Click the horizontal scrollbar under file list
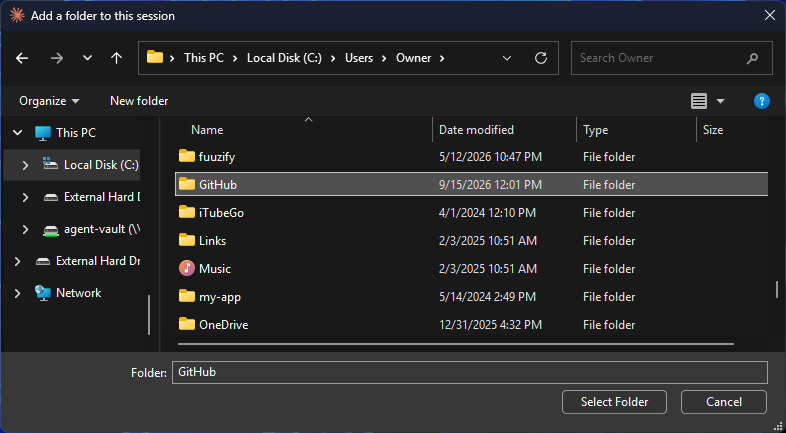Viewport: 786px width, 433px height. click(456, 344)
